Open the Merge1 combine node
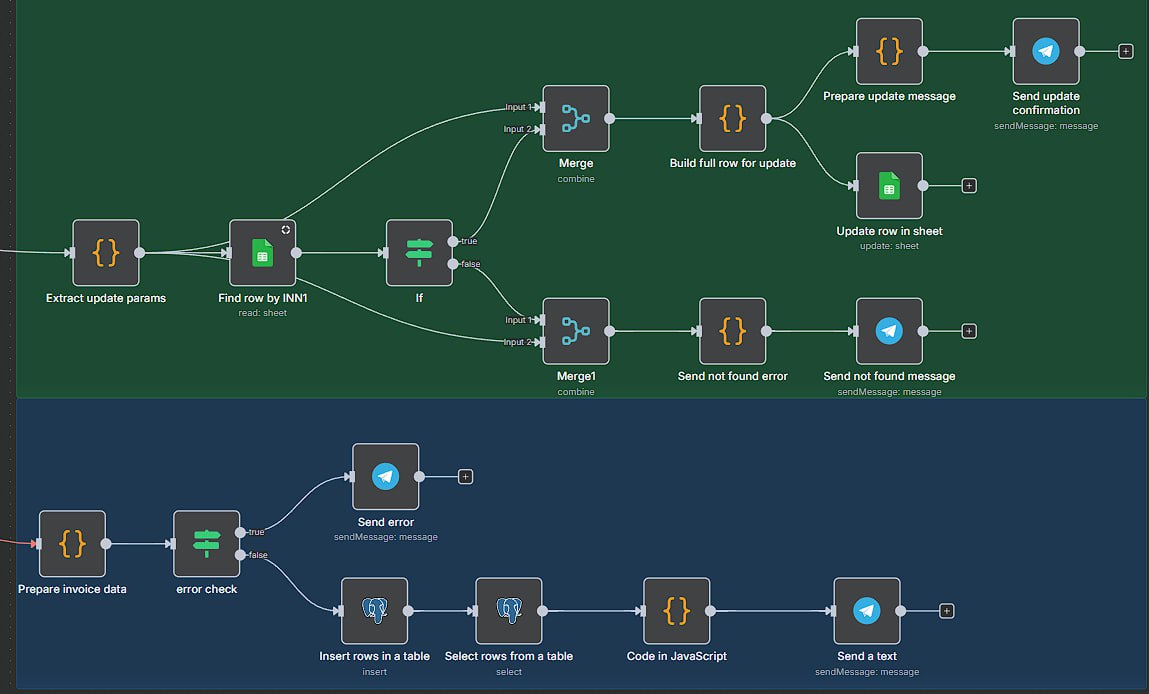 click(x=576, y=331)
